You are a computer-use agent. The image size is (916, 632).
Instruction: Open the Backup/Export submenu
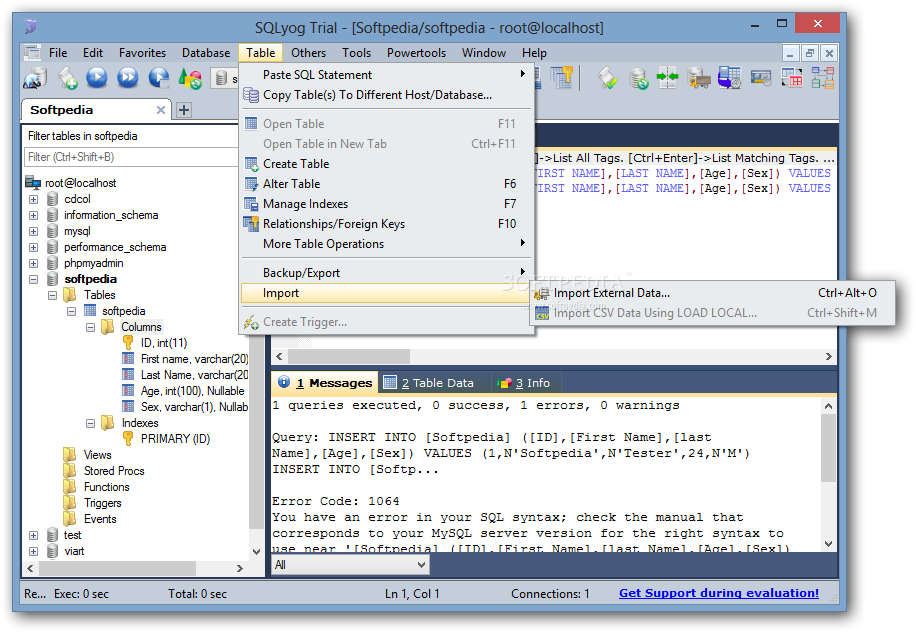click(x=387, y=273)
